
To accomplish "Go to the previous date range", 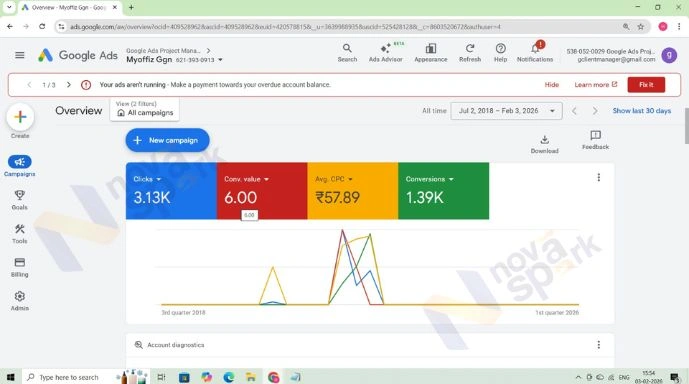I will (x=574, y=111).
